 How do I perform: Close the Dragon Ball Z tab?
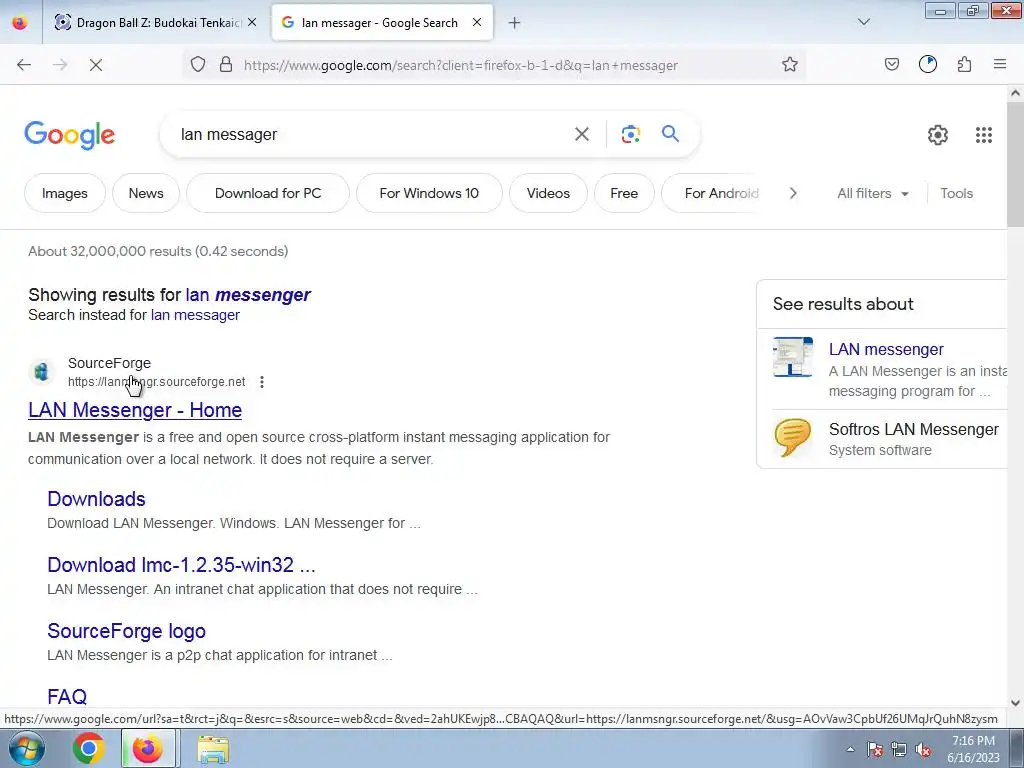click(252, 23)
